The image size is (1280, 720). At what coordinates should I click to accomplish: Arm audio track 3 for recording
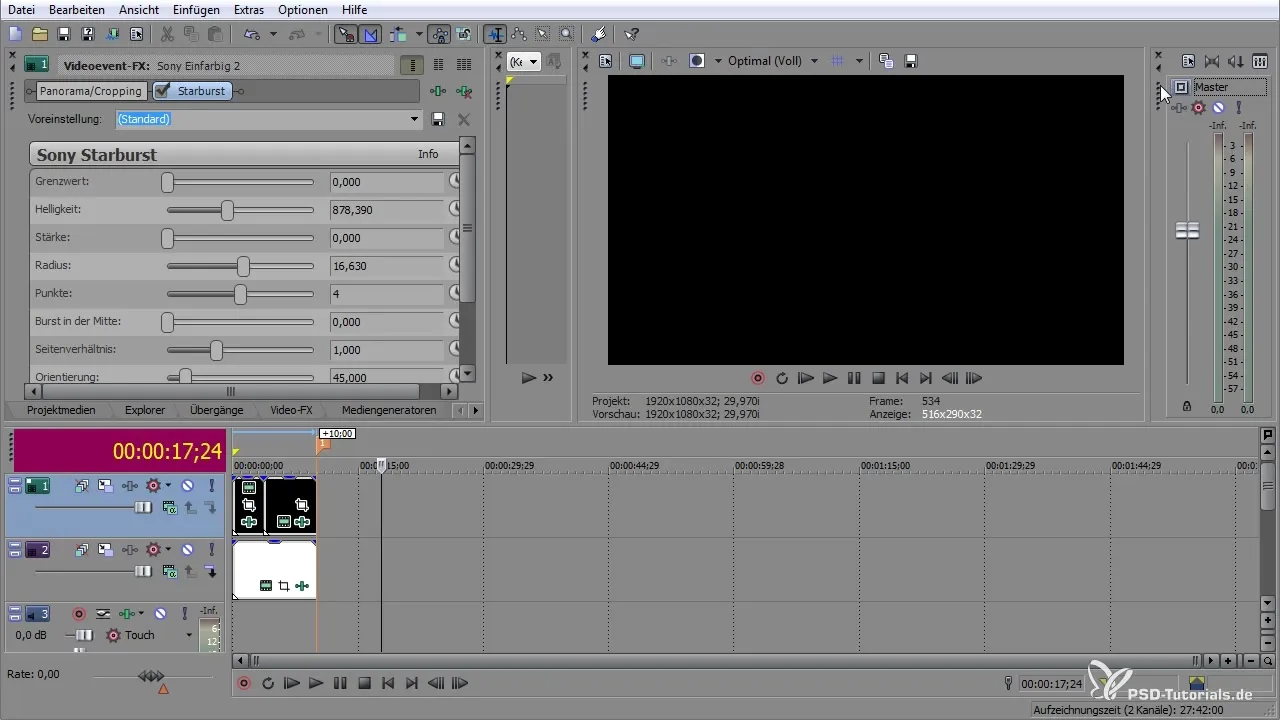[x=78, y=613]
